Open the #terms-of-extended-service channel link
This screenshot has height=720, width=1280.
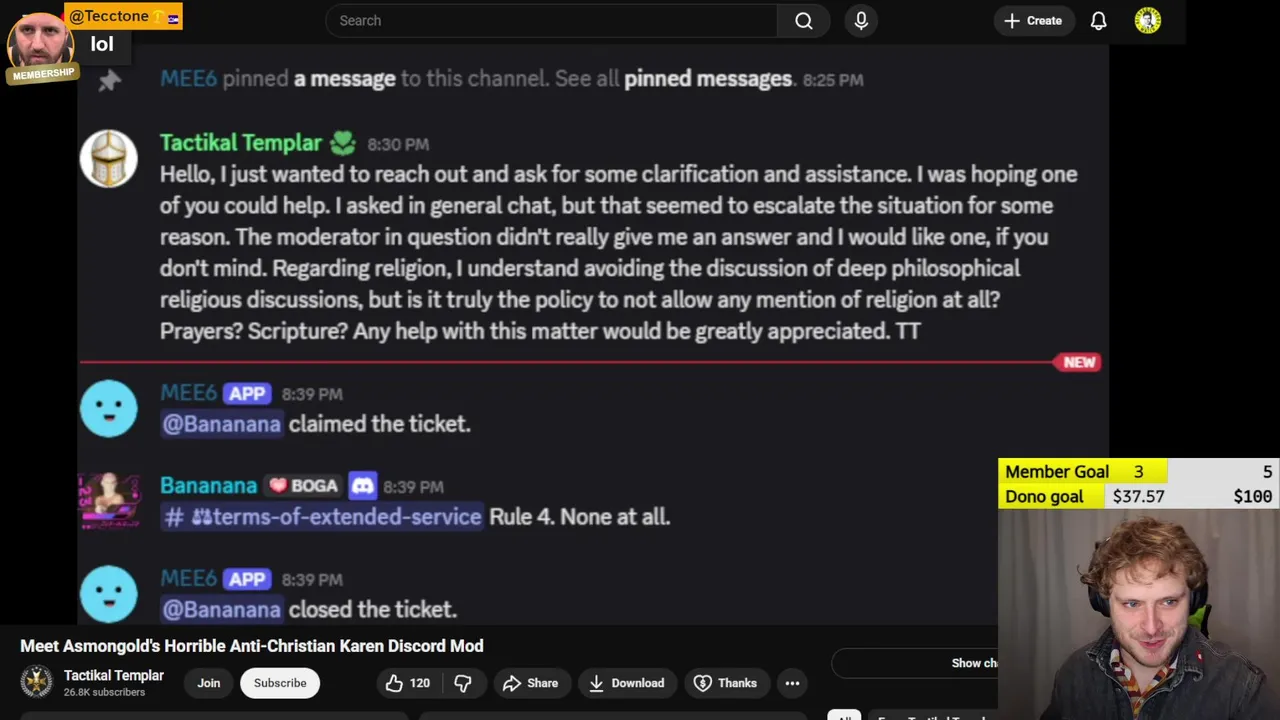click(322, 517)
